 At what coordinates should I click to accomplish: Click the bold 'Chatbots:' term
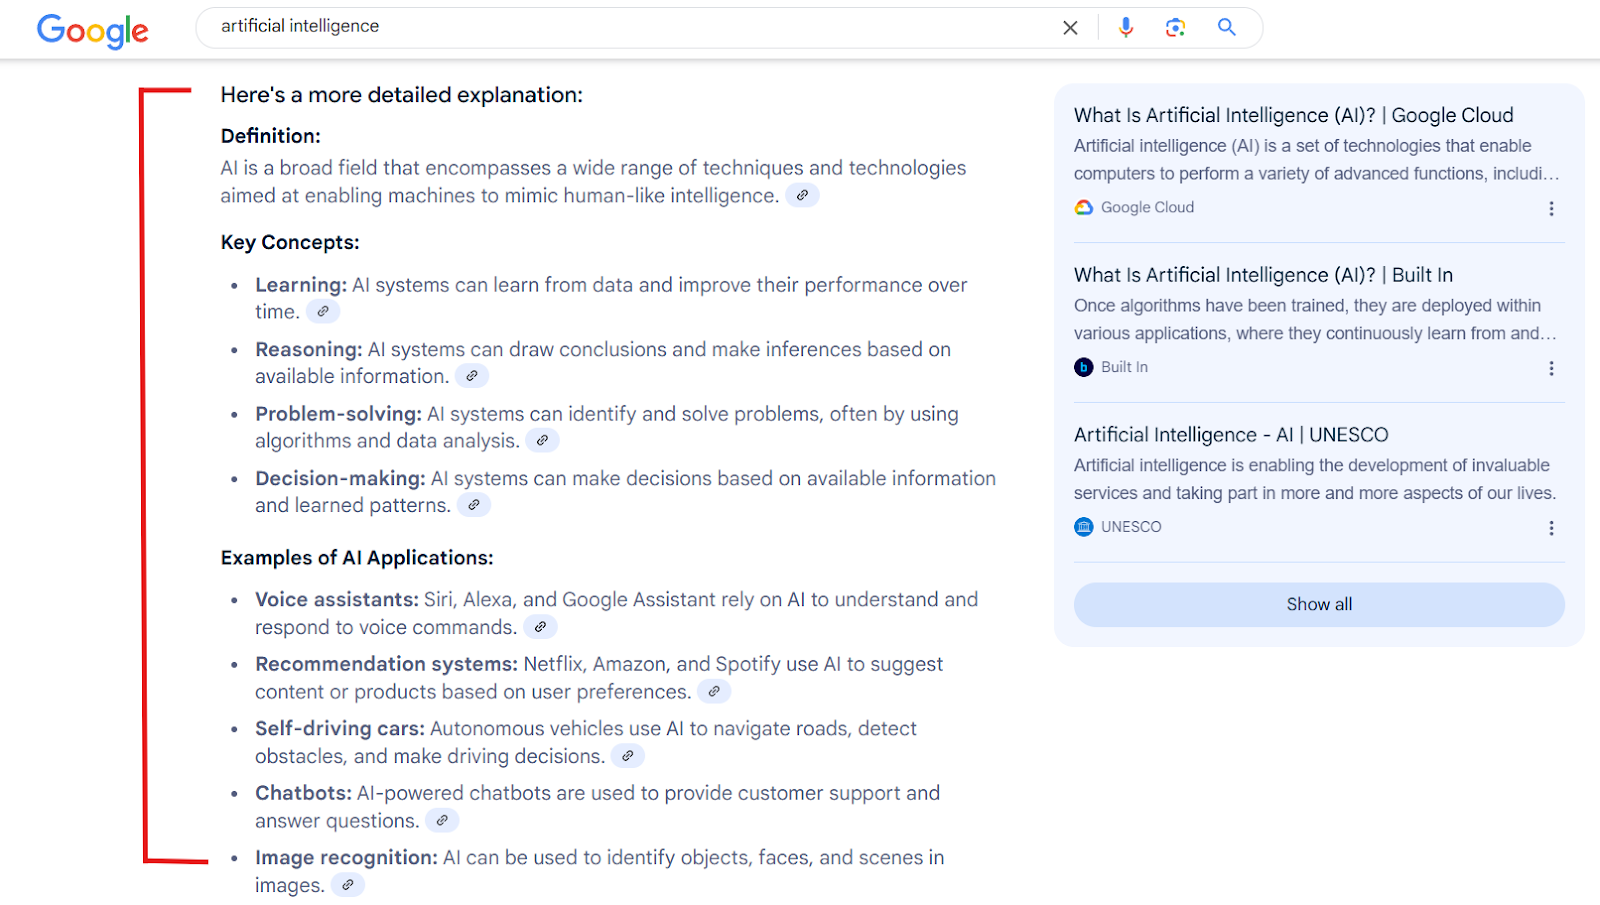click(x=303, y=793)
